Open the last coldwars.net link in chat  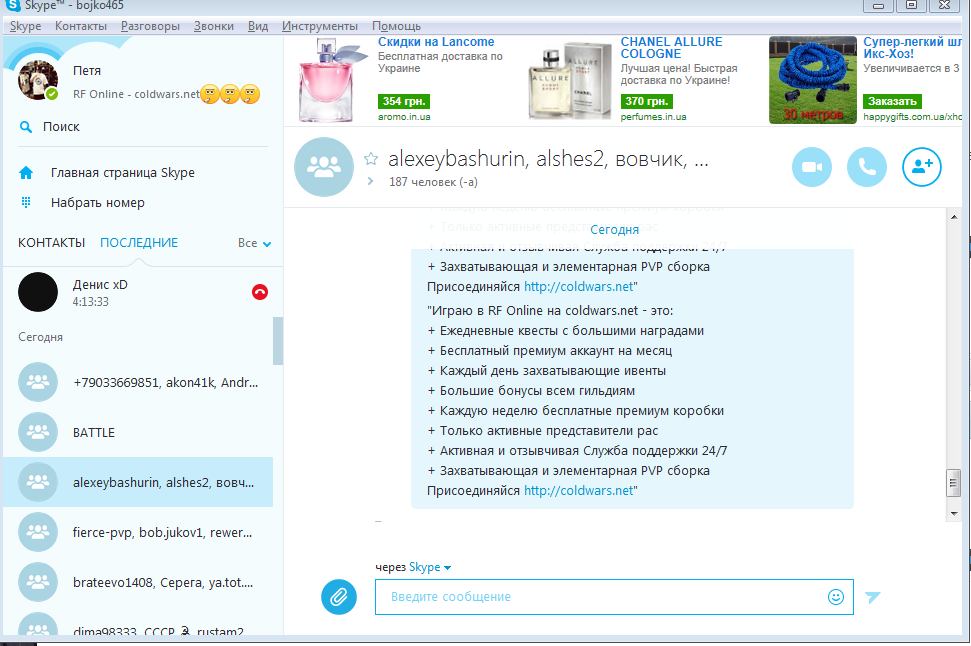579,491
